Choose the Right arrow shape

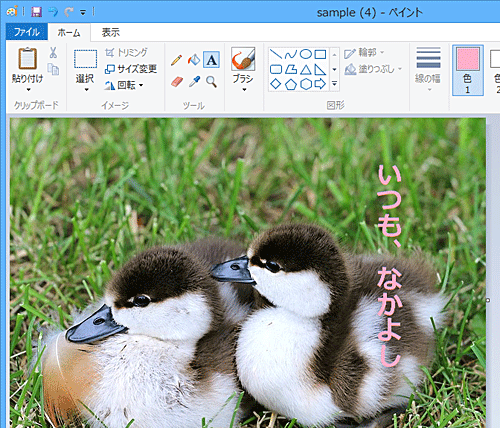click(320, 84)
